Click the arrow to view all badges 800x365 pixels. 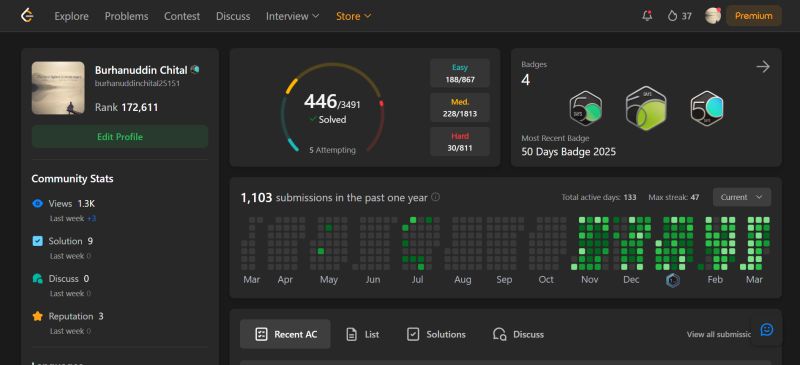pyautogui.click(x=763, y=67)
